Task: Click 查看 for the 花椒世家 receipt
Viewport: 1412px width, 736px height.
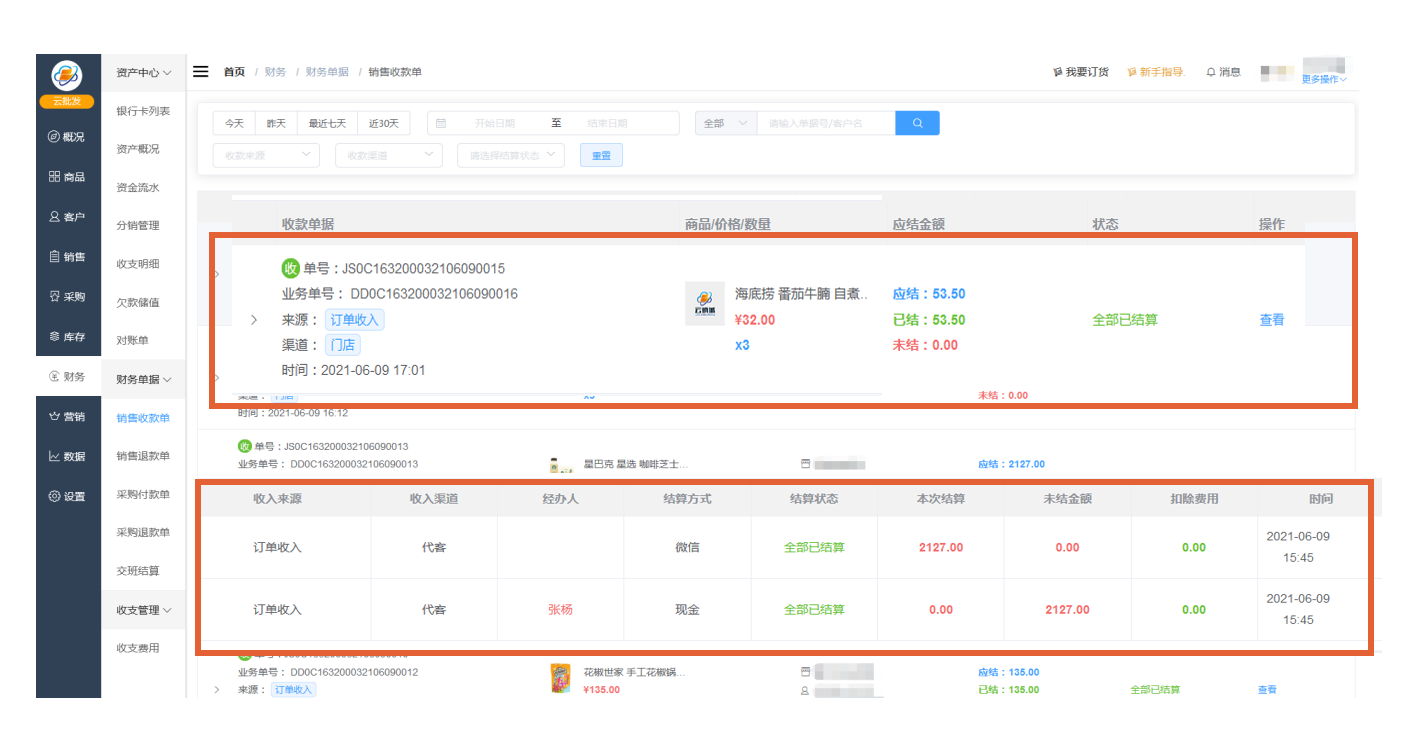Action: pyautogui.click(x=1267, y=690)
